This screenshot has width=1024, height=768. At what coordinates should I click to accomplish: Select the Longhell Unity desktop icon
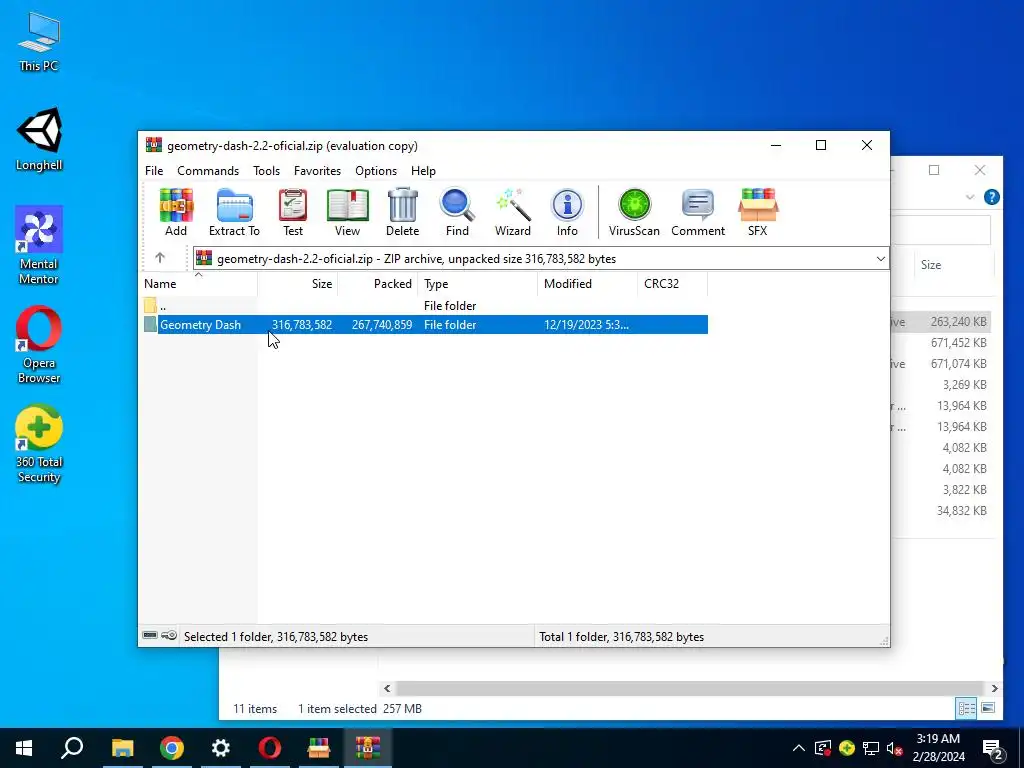39,139
